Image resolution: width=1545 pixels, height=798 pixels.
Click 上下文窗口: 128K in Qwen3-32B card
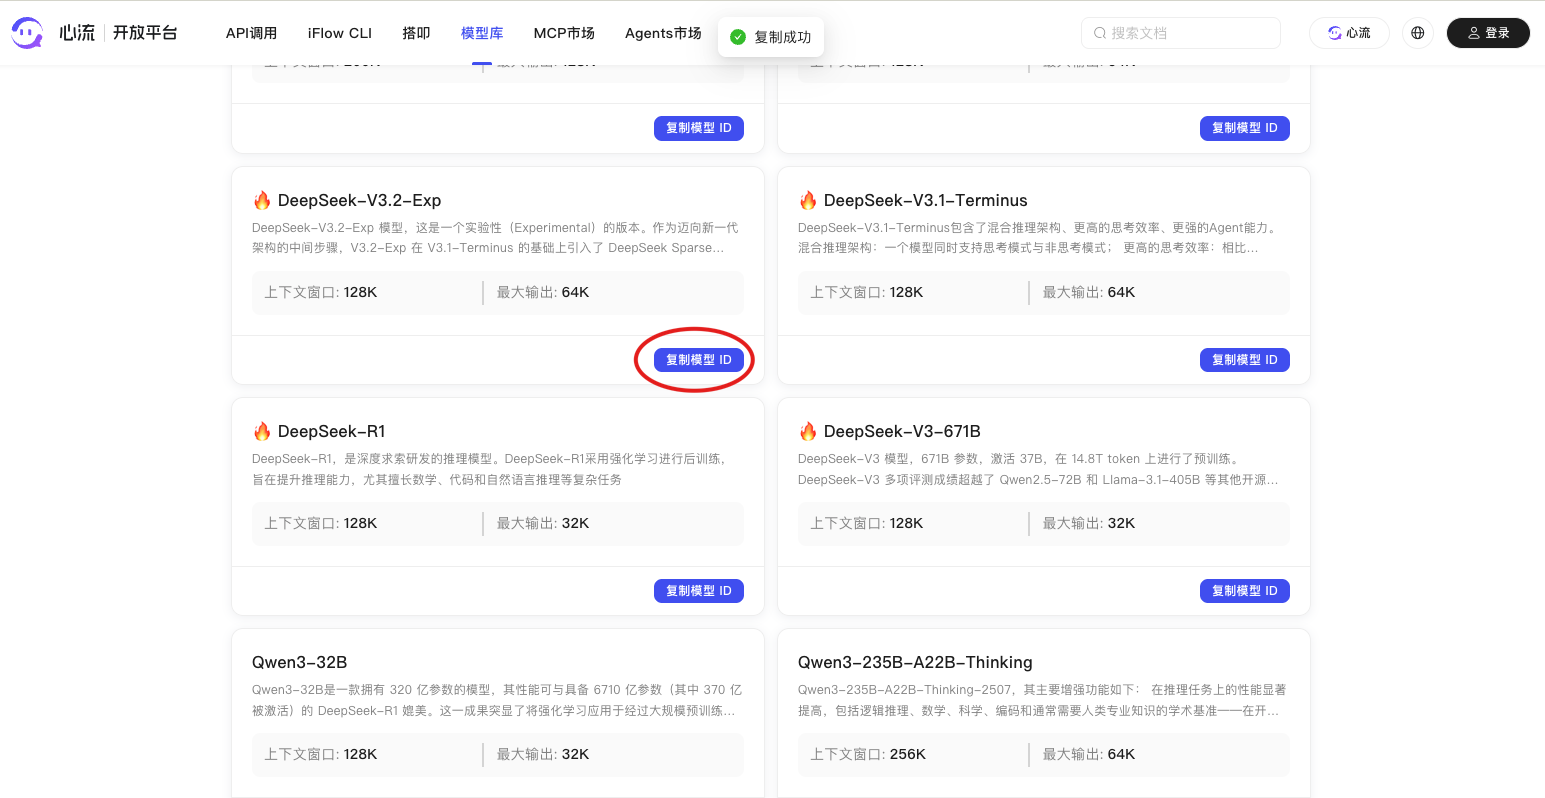321,754
